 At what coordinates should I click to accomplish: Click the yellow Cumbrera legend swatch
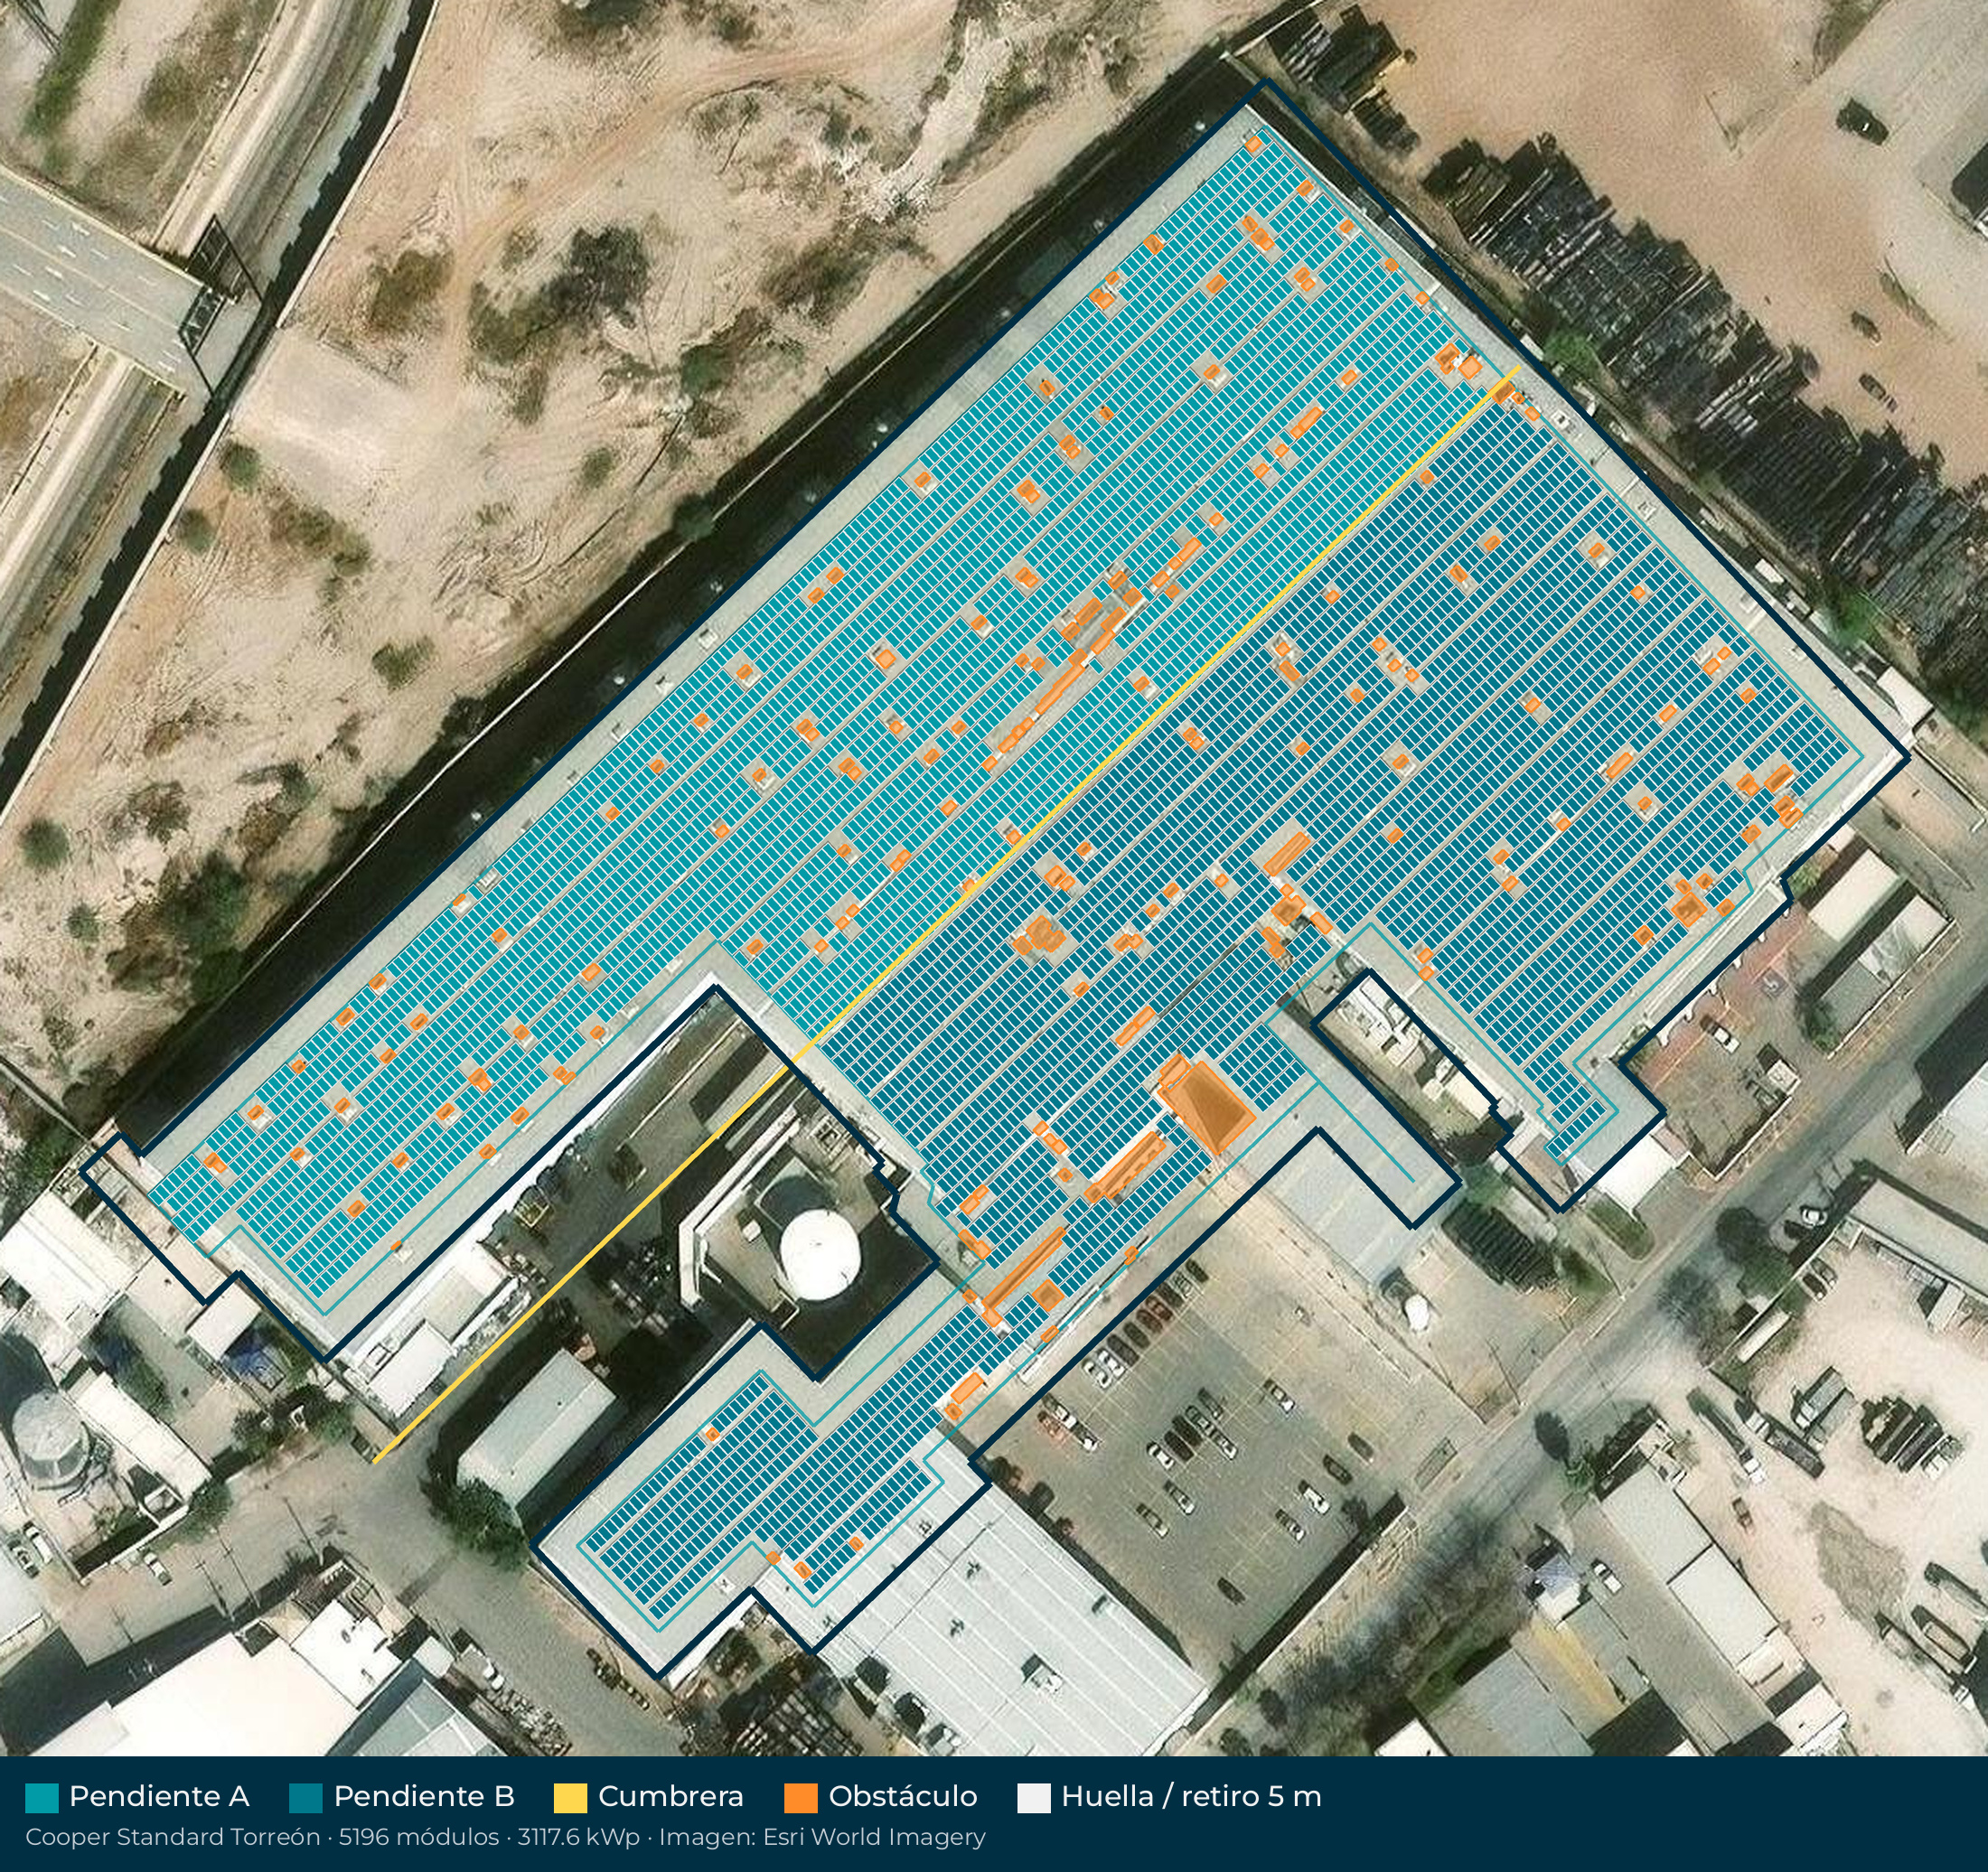point(570,1797)
